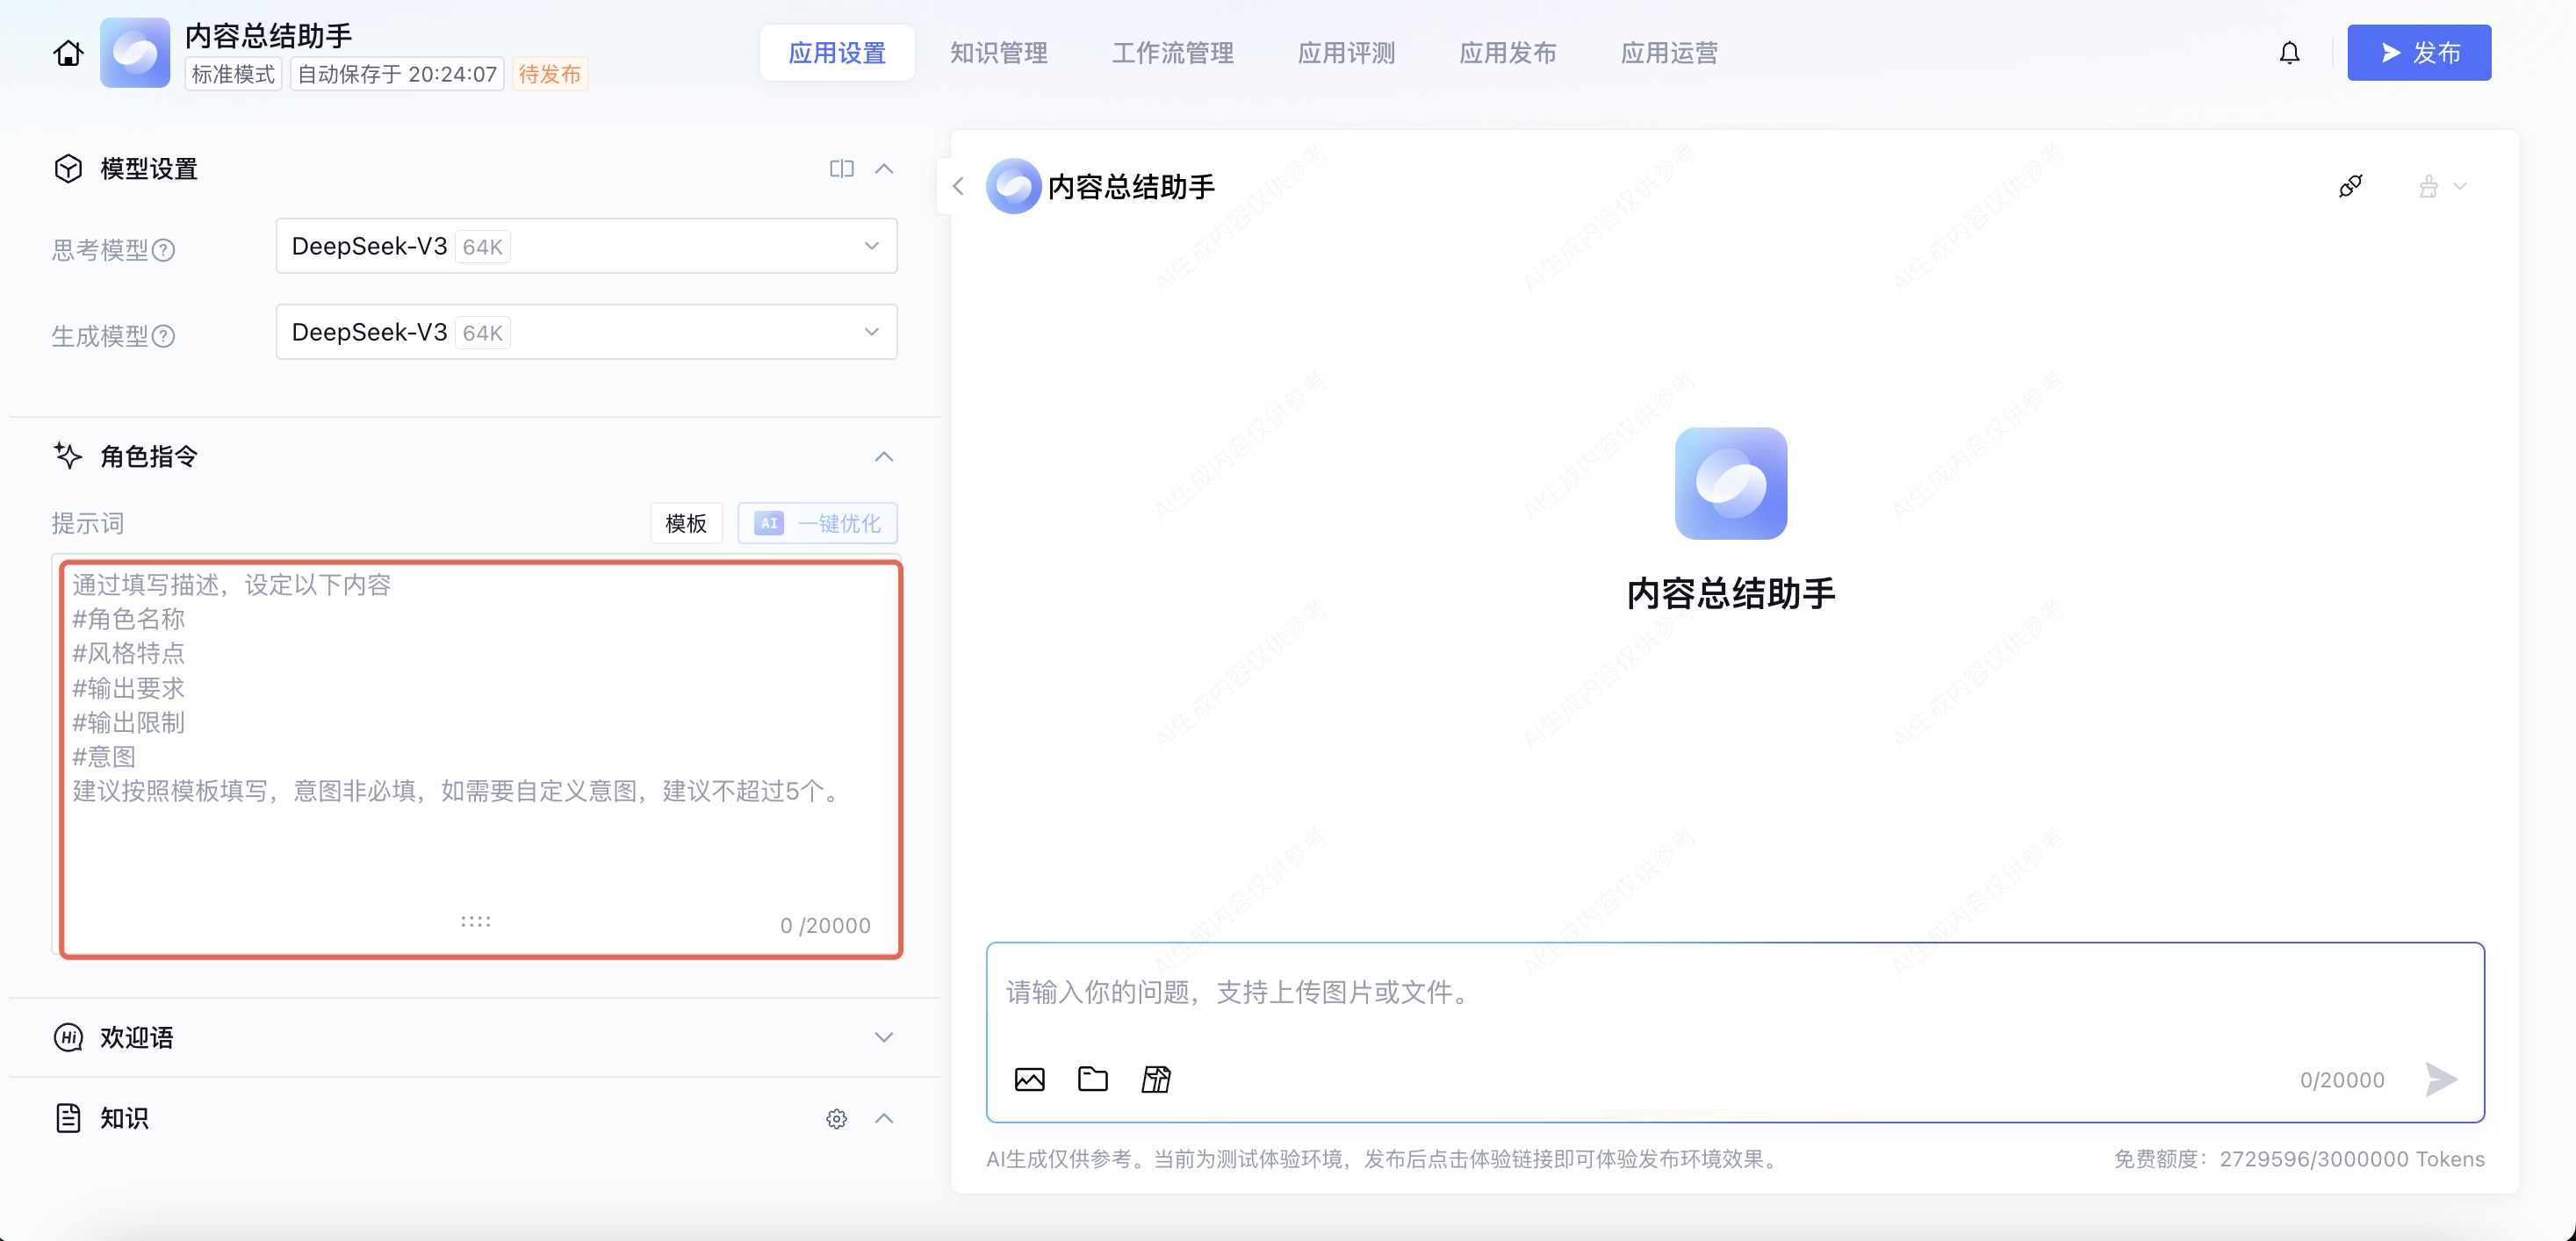Expand the 欢迎语 section
This screenshot has width=2576, height=1241.
(x=883, y=1037)
